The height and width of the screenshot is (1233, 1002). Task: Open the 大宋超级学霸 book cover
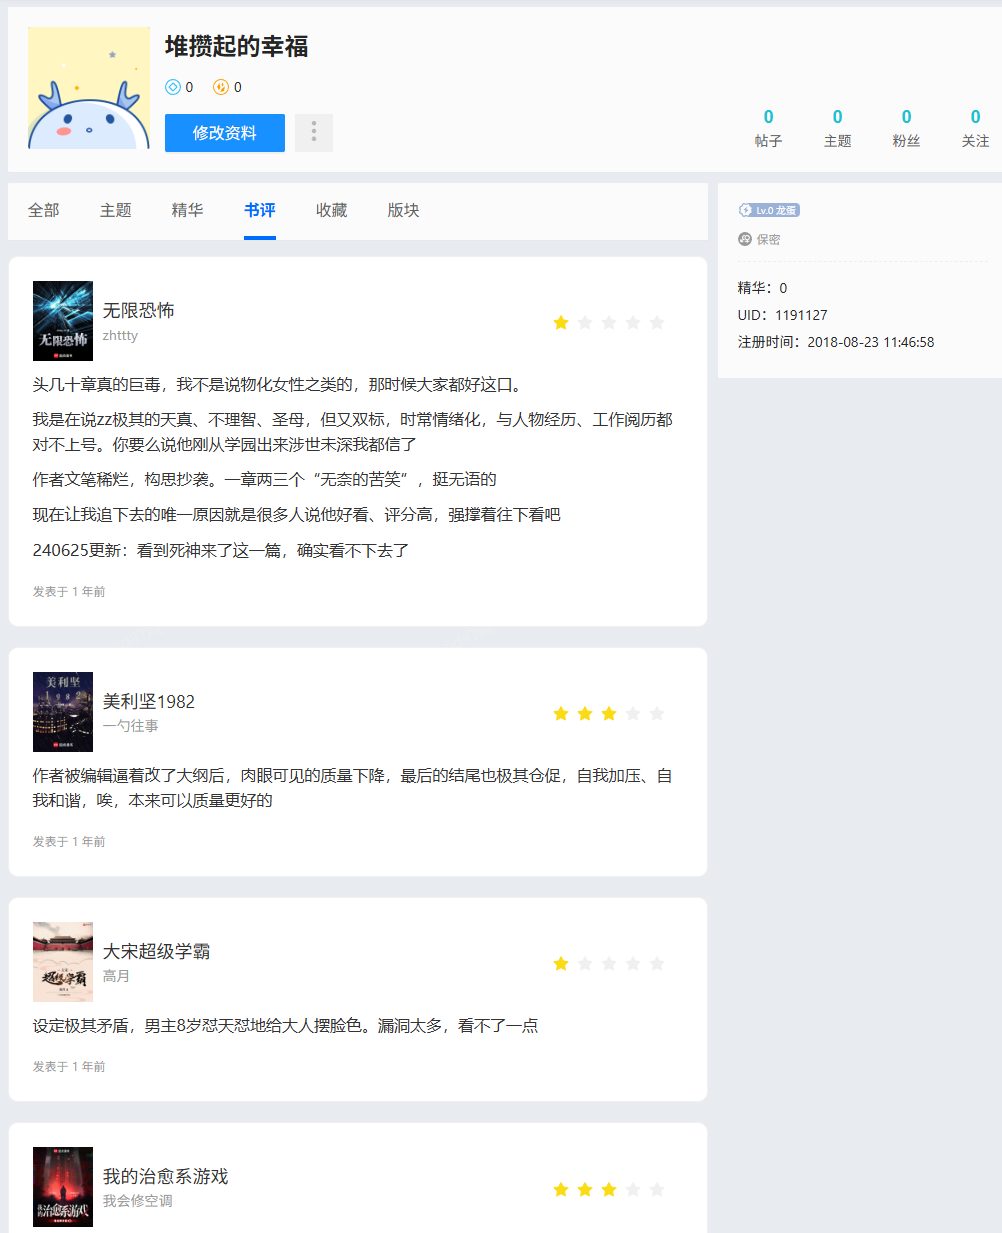tap(63, 962)
